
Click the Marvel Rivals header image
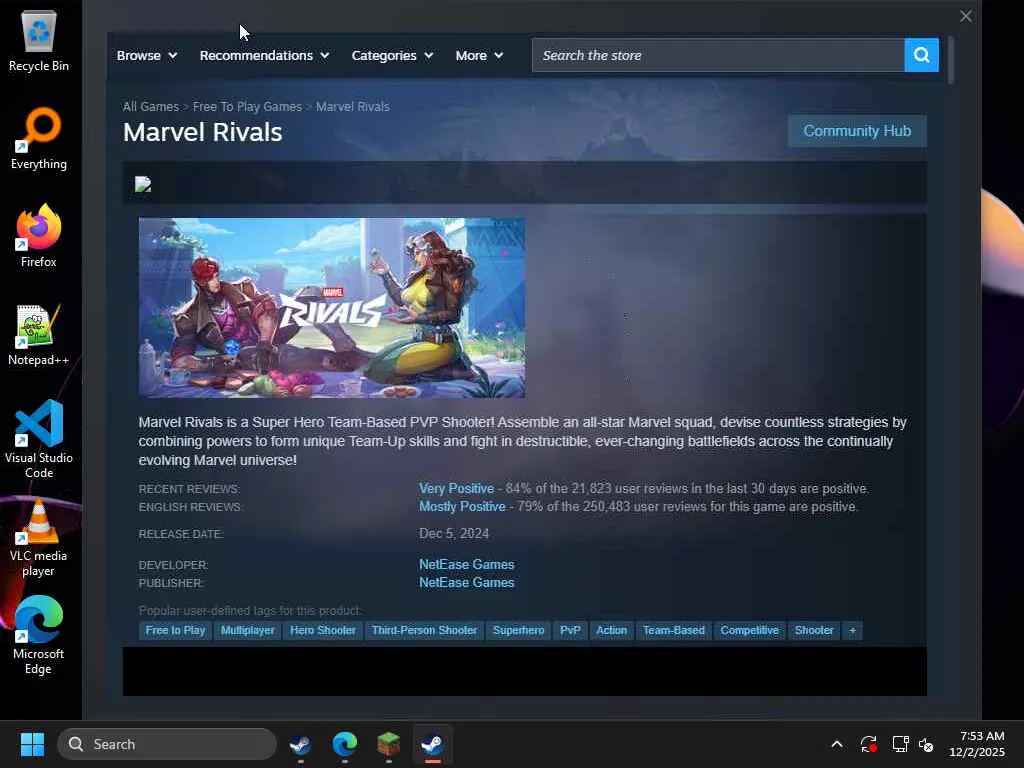tap(332, 308)
